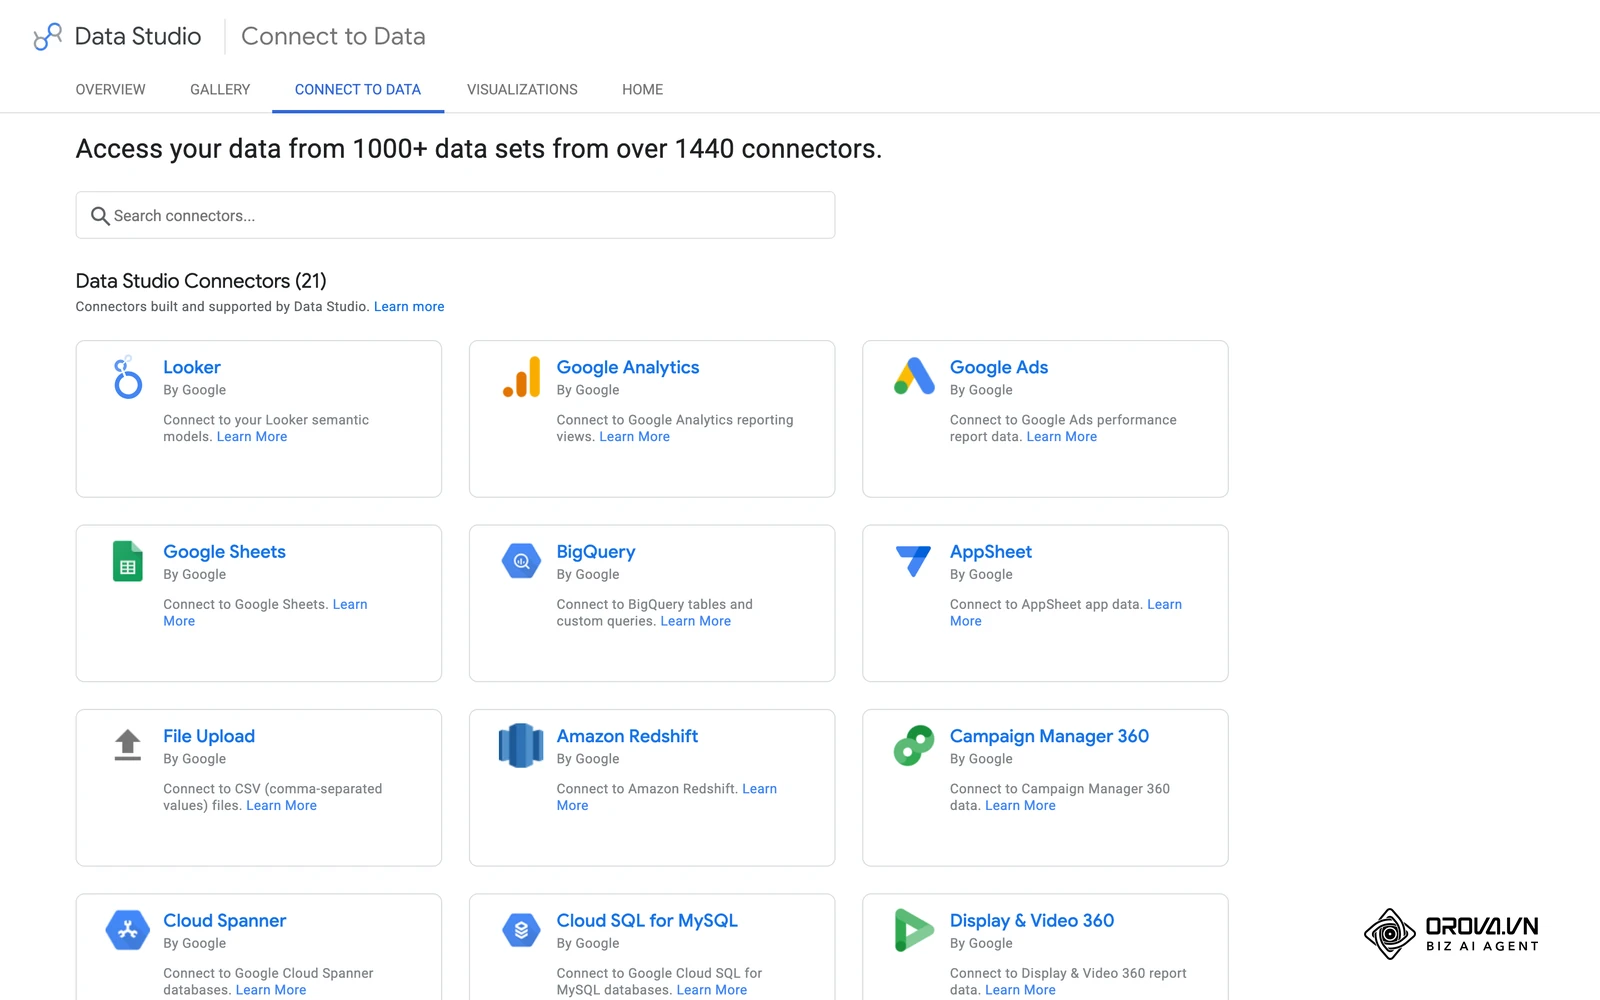Click Learn More in Campaign Manager 360 card
1600x1000 pixels.
pyautogui.click(x=1020, y=806)
